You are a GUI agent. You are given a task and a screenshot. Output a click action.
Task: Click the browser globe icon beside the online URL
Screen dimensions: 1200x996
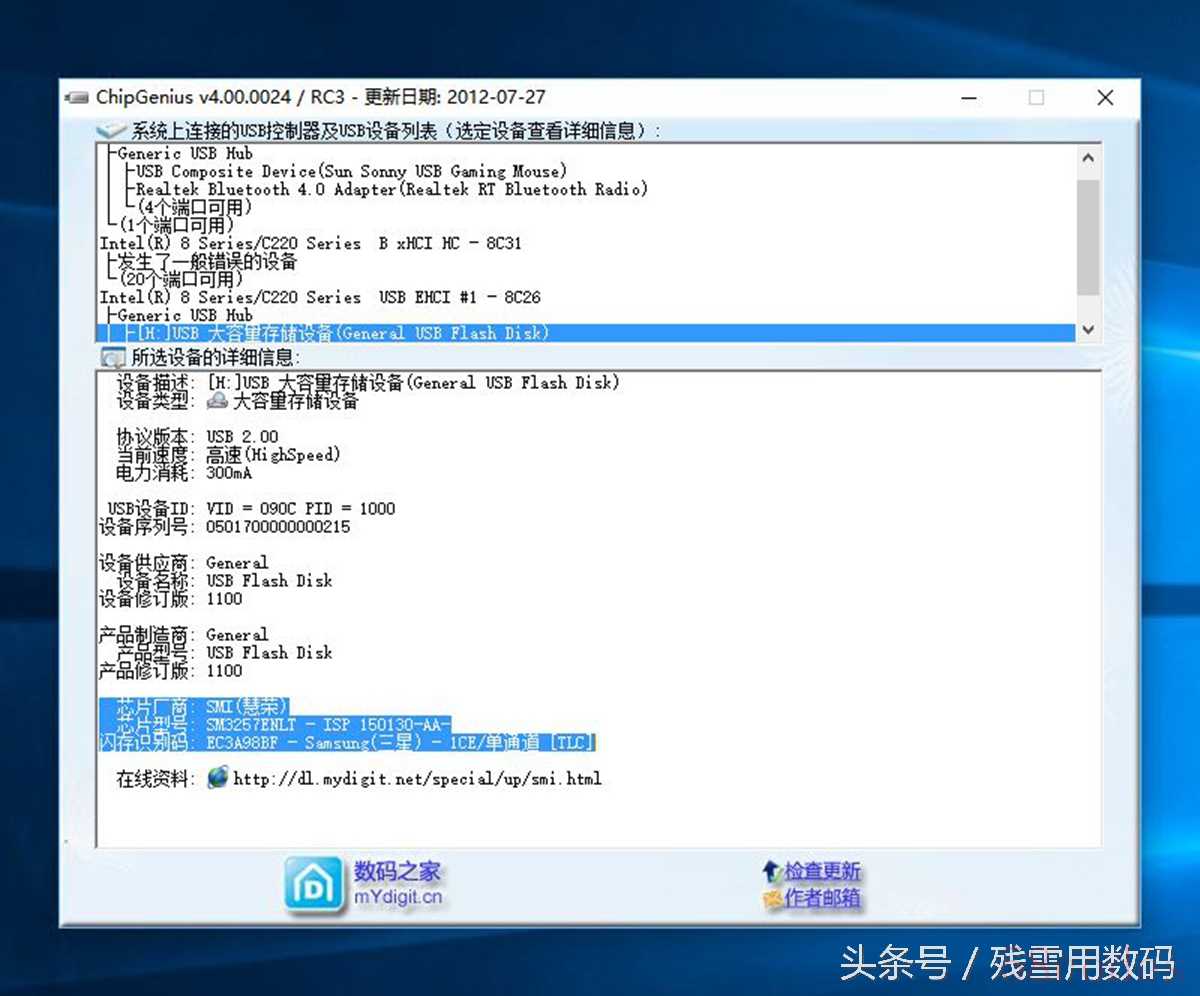coord(218,777)
